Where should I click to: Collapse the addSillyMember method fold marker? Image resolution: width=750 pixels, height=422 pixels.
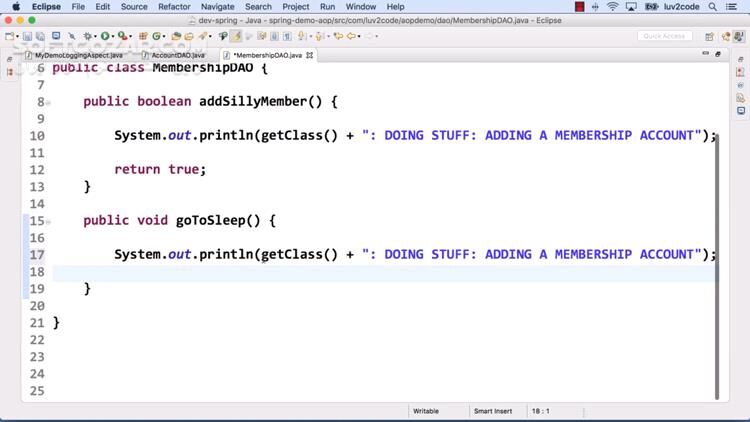[41, 102]
